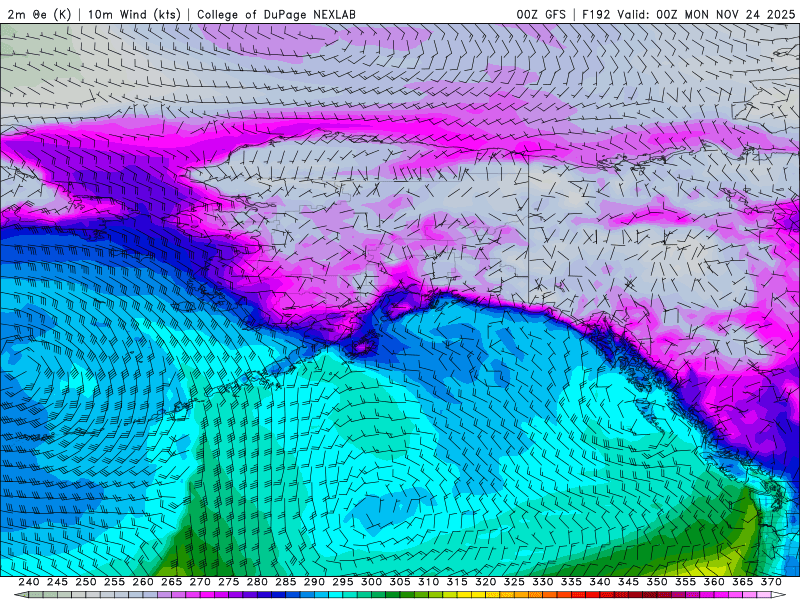The image size is (800, 600).
Task: Click the 270 value on the color scale
Action: point(200,582)
